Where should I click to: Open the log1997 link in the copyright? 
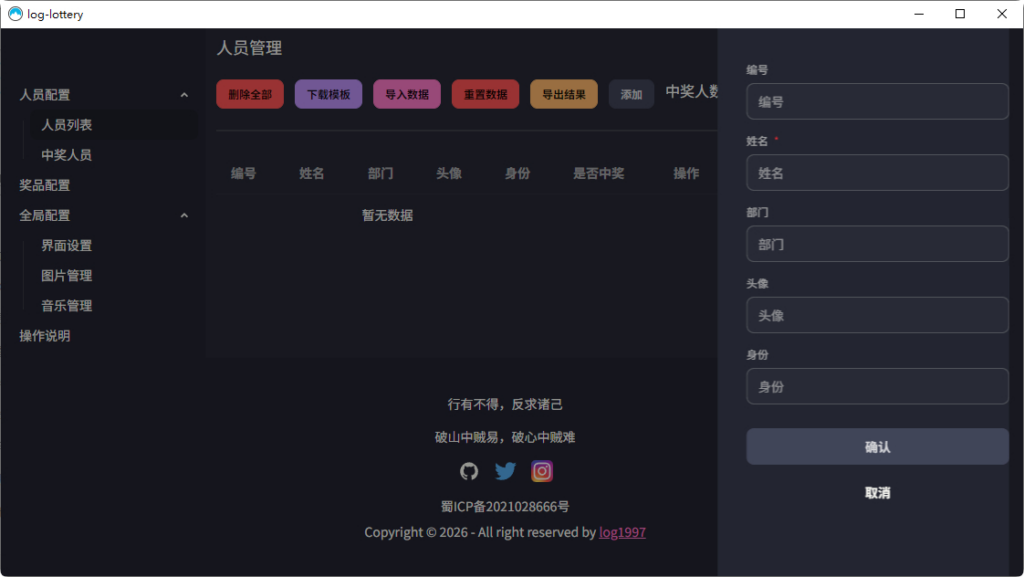tap(620, 532)
